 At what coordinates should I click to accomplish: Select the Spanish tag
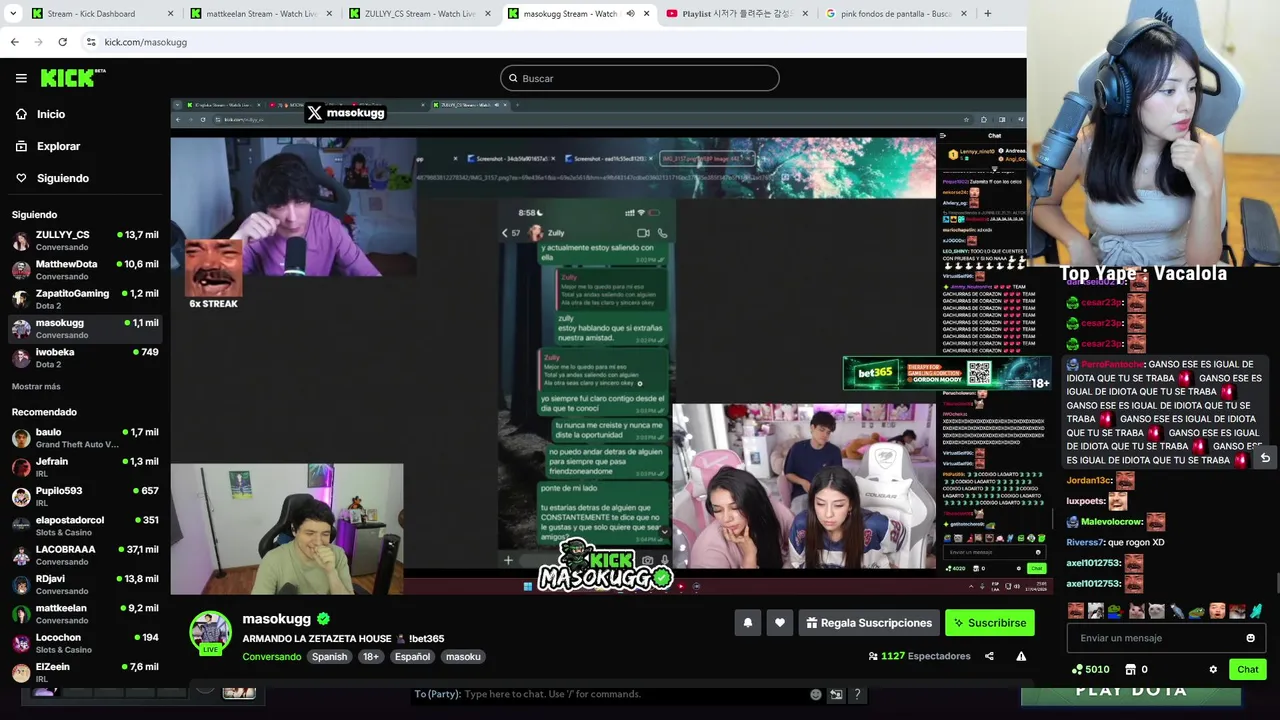(329, 657)
